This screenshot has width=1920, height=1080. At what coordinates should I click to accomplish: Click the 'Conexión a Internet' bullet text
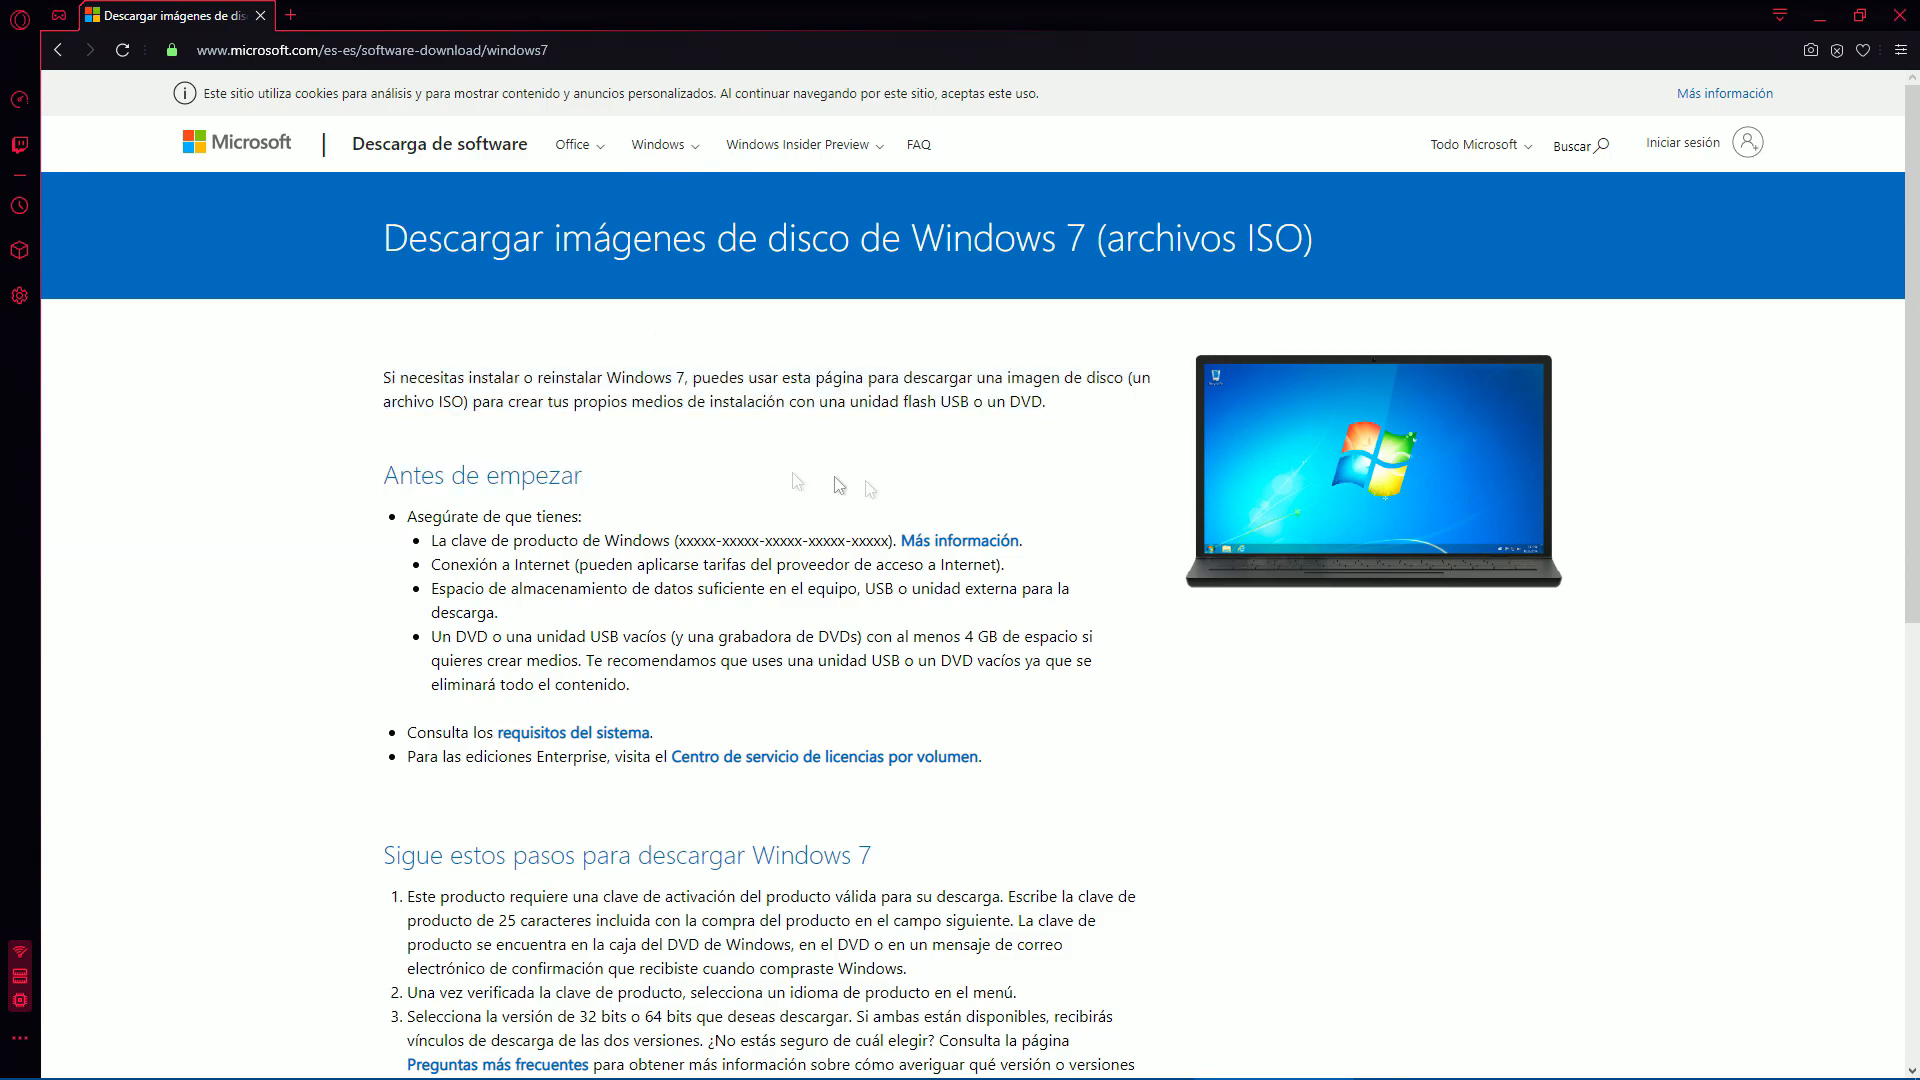point(717,565)
